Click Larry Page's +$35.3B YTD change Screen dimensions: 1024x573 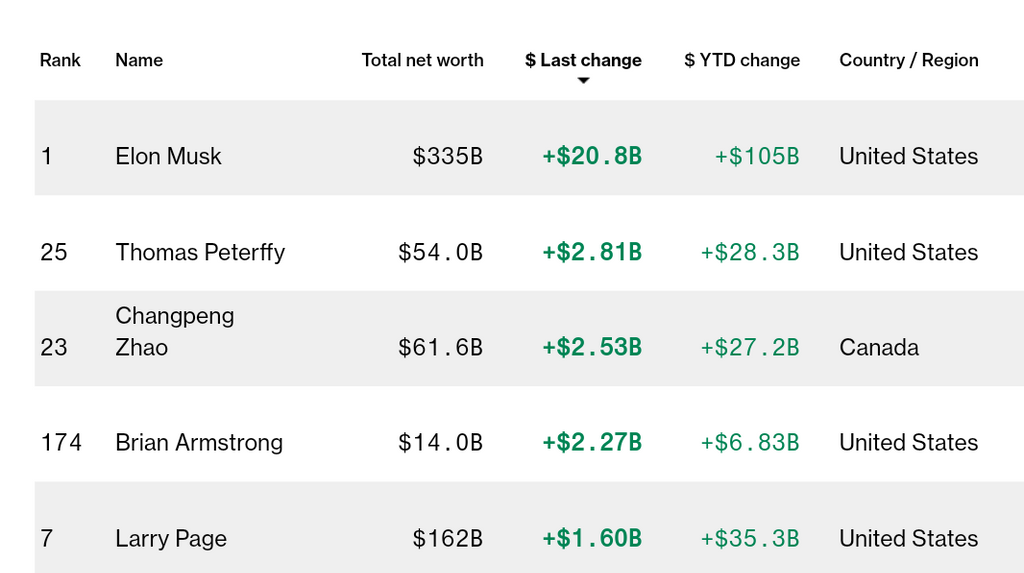[749, 538]
